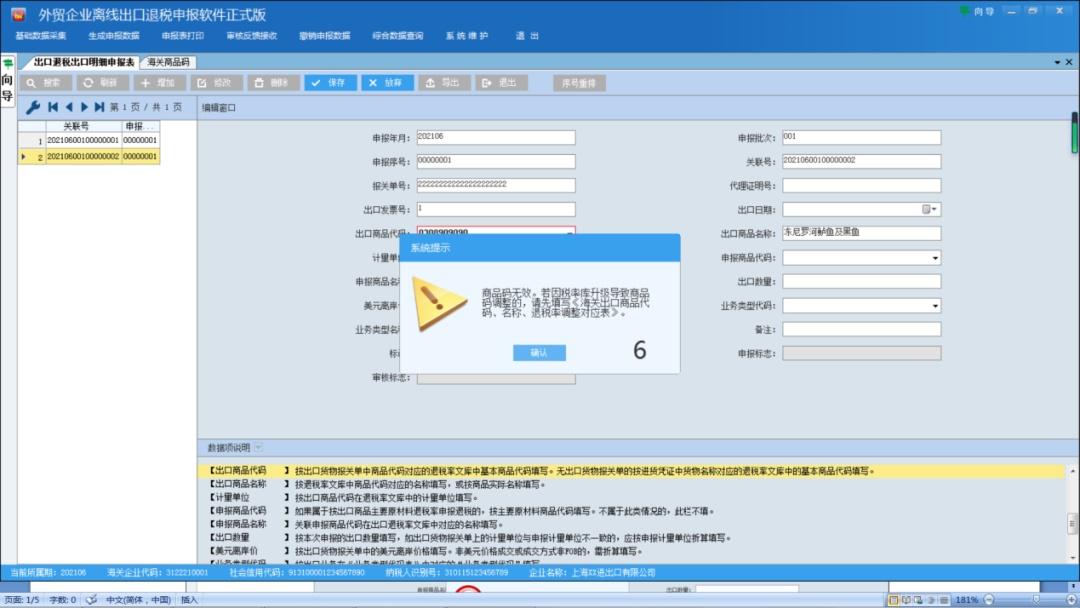This screenshot has width=1080, height=608.
Task: Confirm the system prompt with 确认
Action: [x=539, y=353]
